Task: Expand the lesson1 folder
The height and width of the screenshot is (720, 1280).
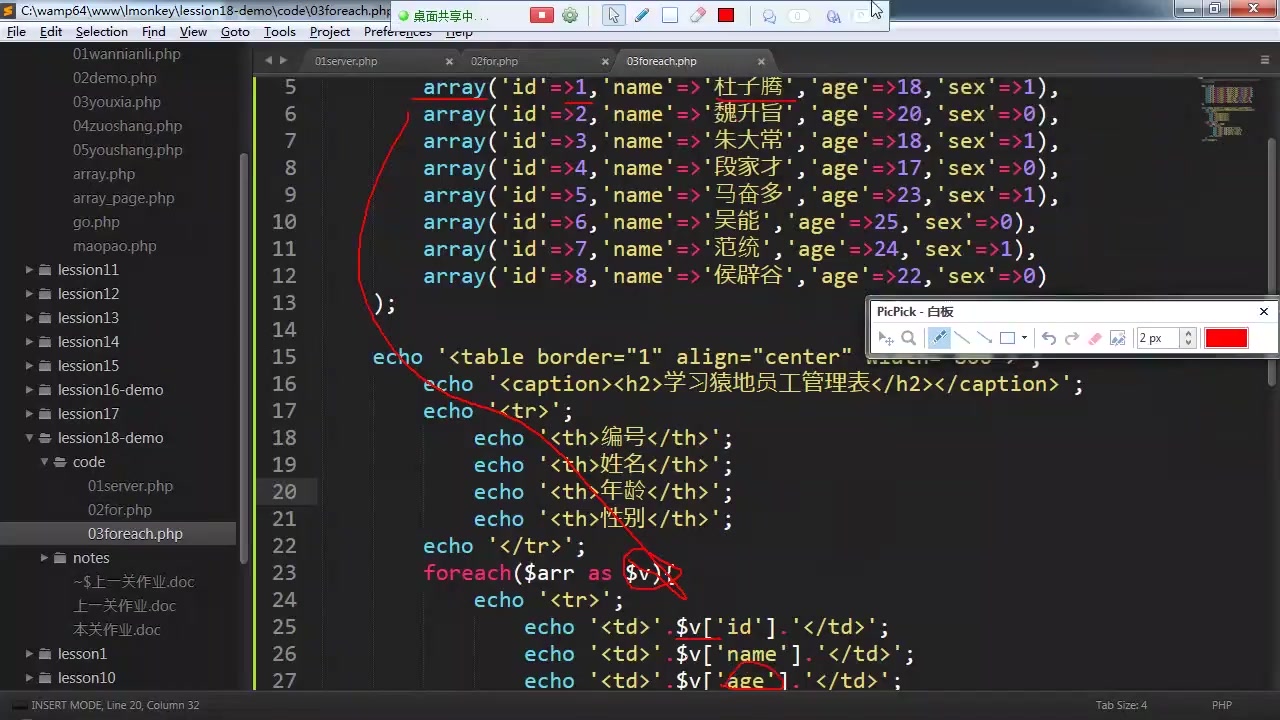Action: pyautogui.click(x=30, y=654)
